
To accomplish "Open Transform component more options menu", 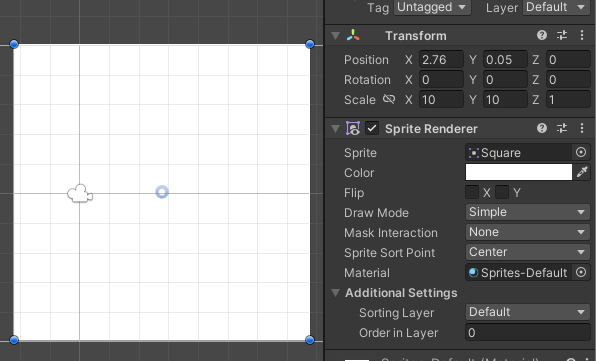I will click(582, 35).
